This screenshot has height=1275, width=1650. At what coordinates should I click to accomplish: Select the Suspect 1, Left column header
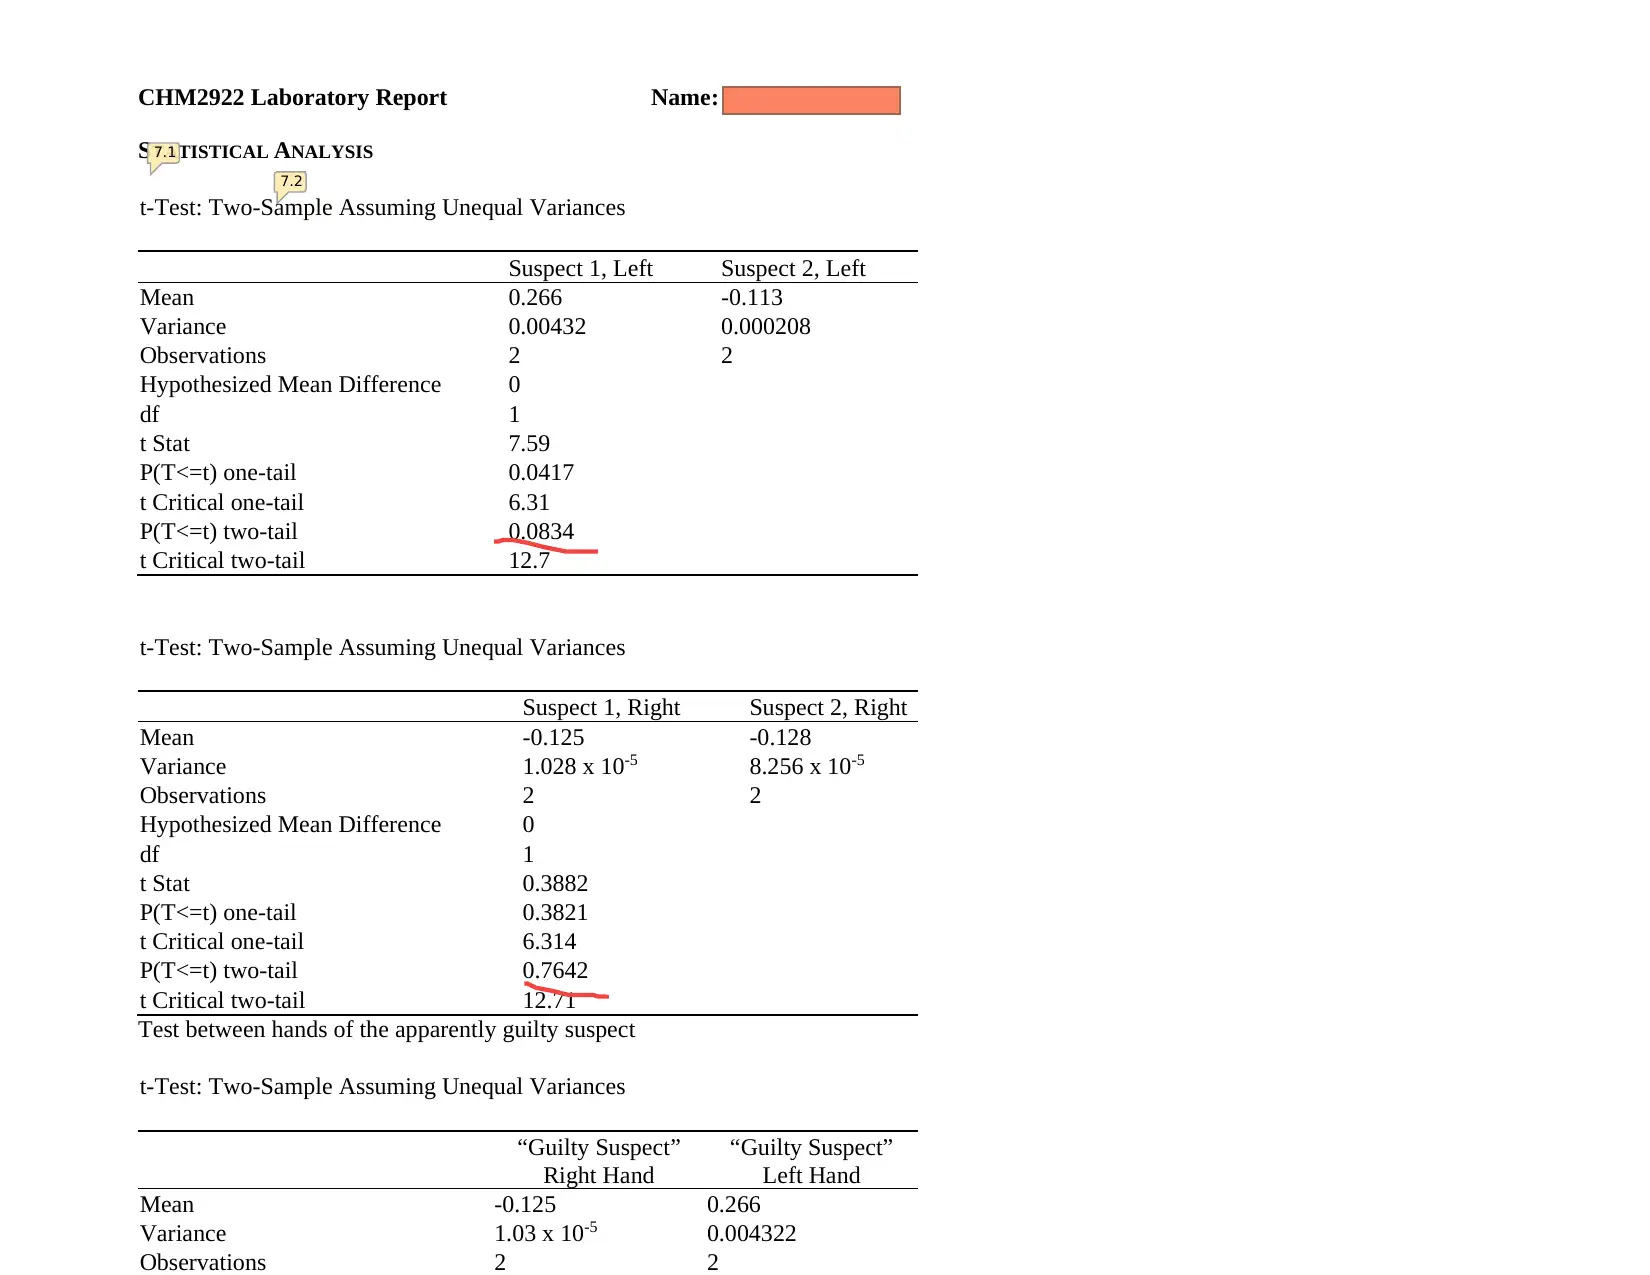coord(580,268)
